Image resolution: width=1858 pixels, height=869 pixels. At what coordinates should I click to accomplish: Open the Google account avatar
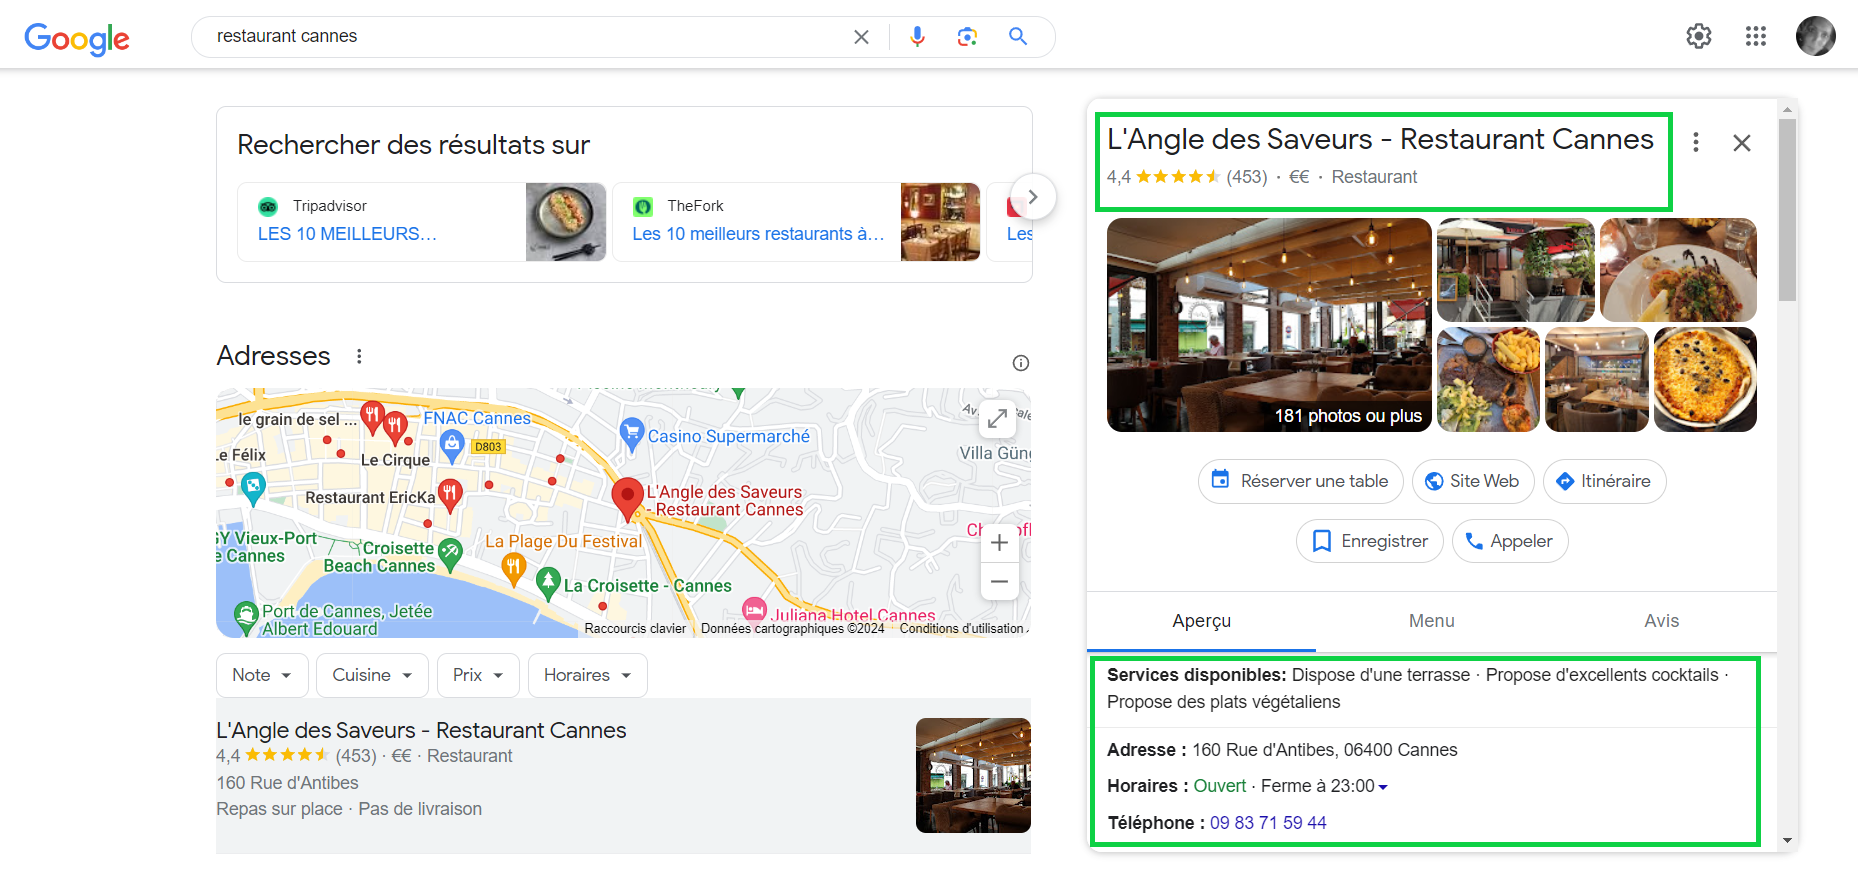click(1815, 36)
